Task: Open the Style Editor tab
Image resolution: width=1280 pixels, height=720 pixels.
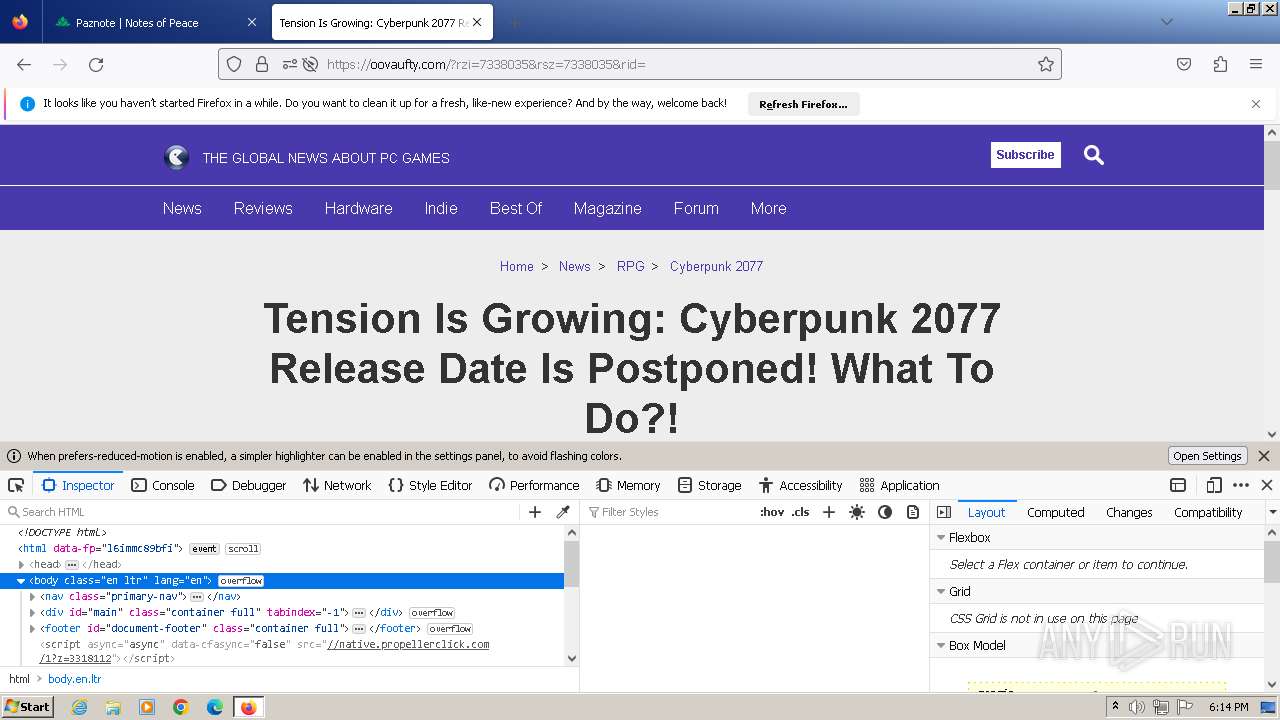Action: [430, 485]
